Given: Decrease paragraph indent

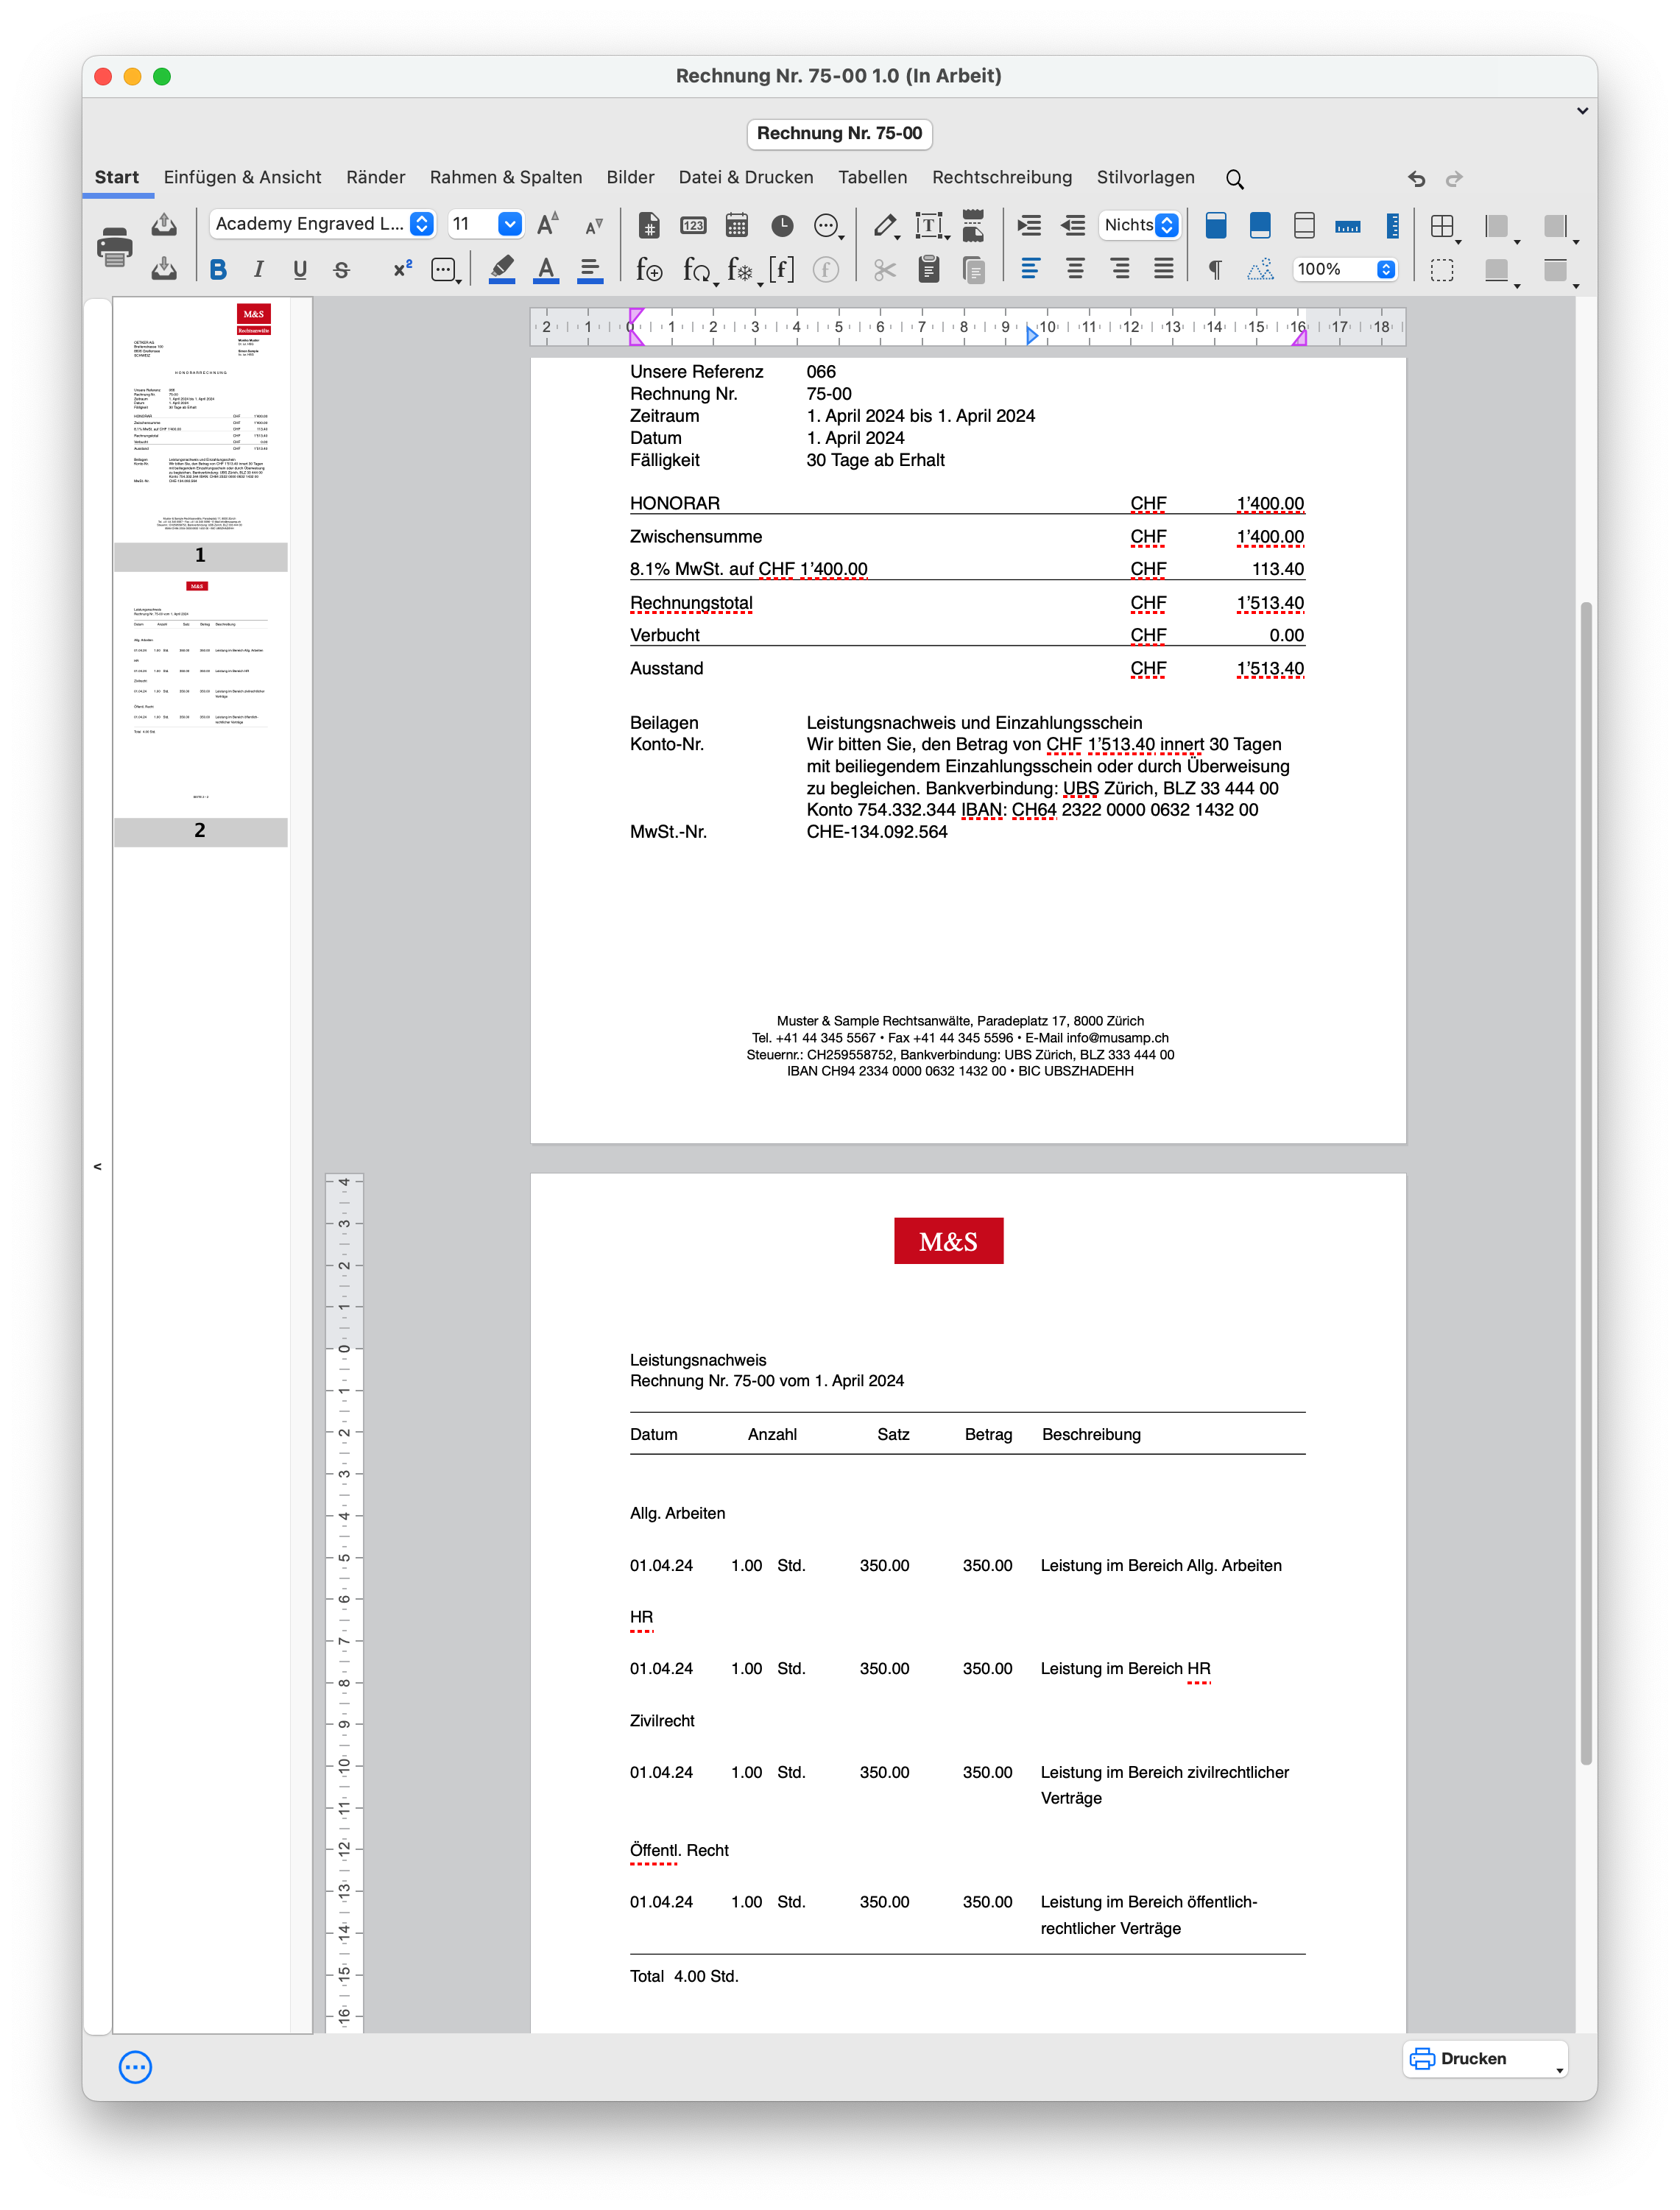Looking at the screenshot, I should coord(1073,225).
